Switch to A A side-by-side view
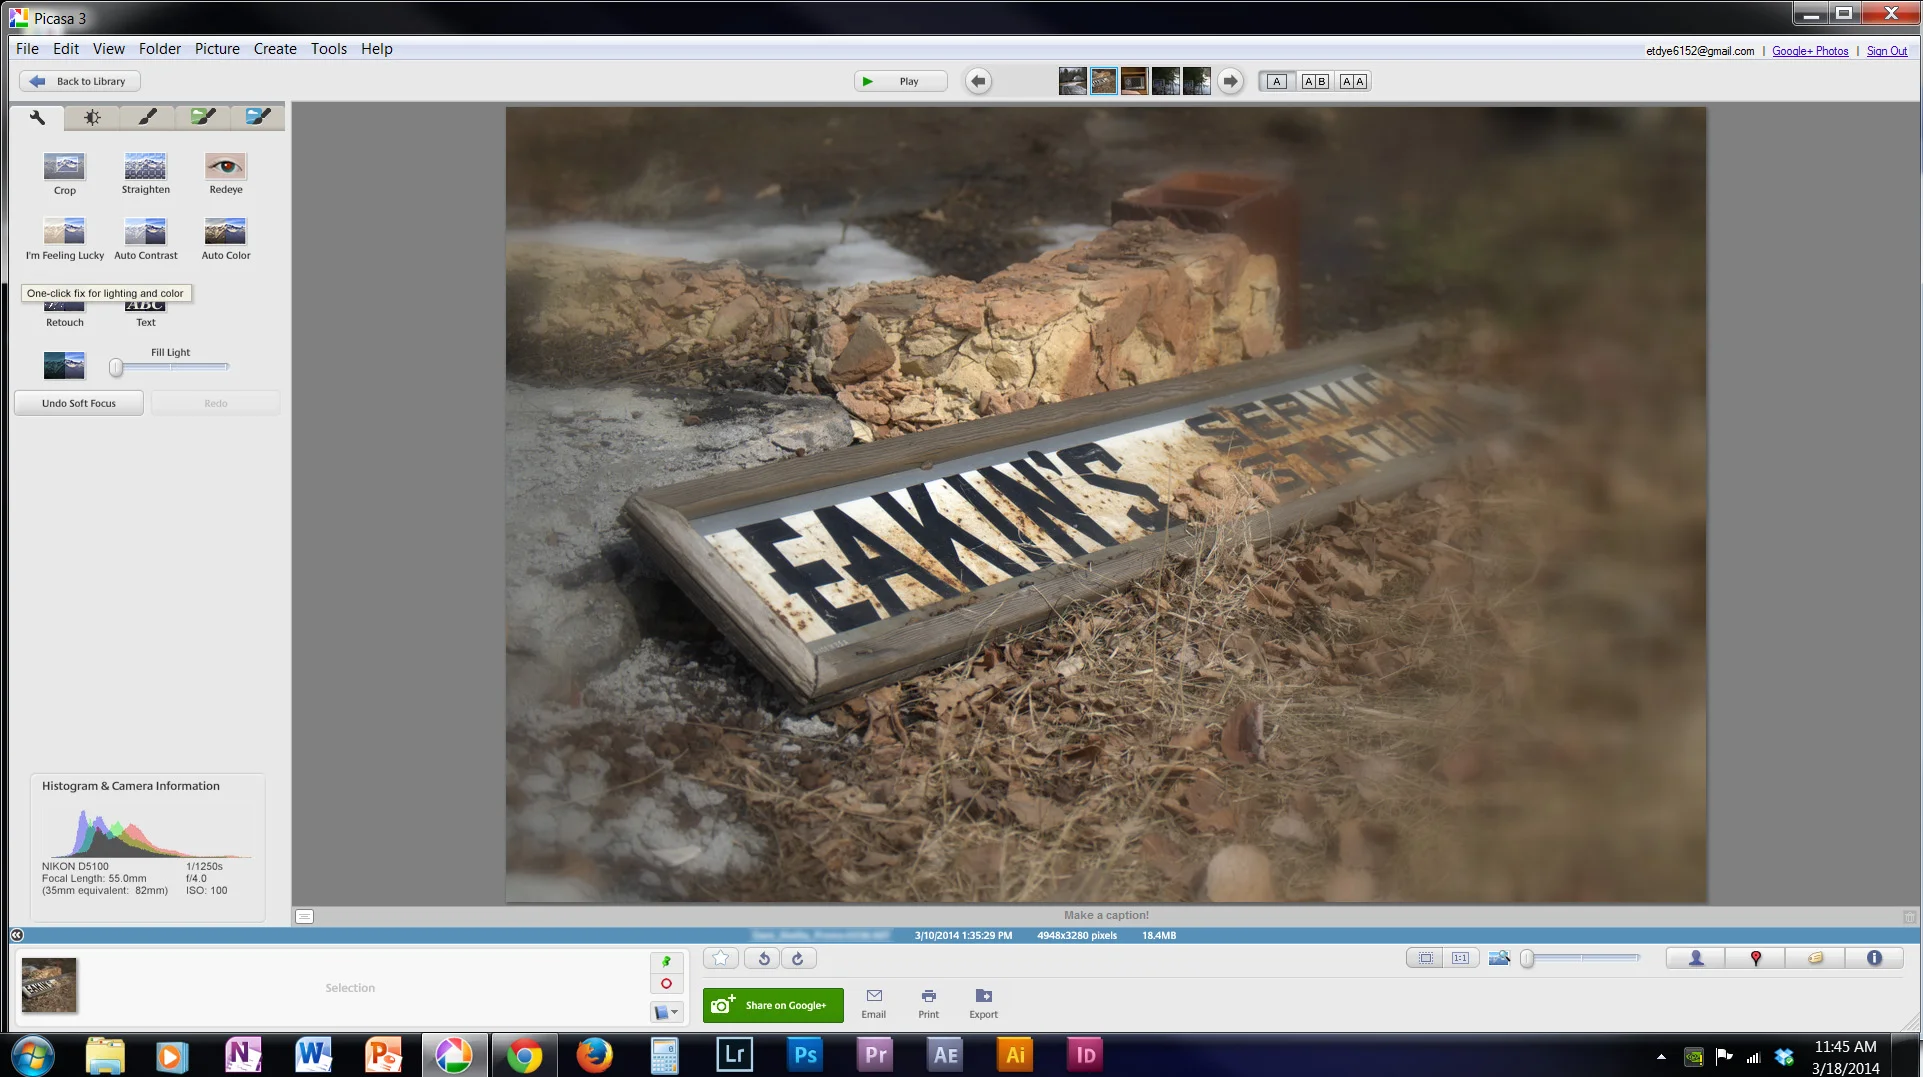The image size is (1923, 1077). 1353,81
